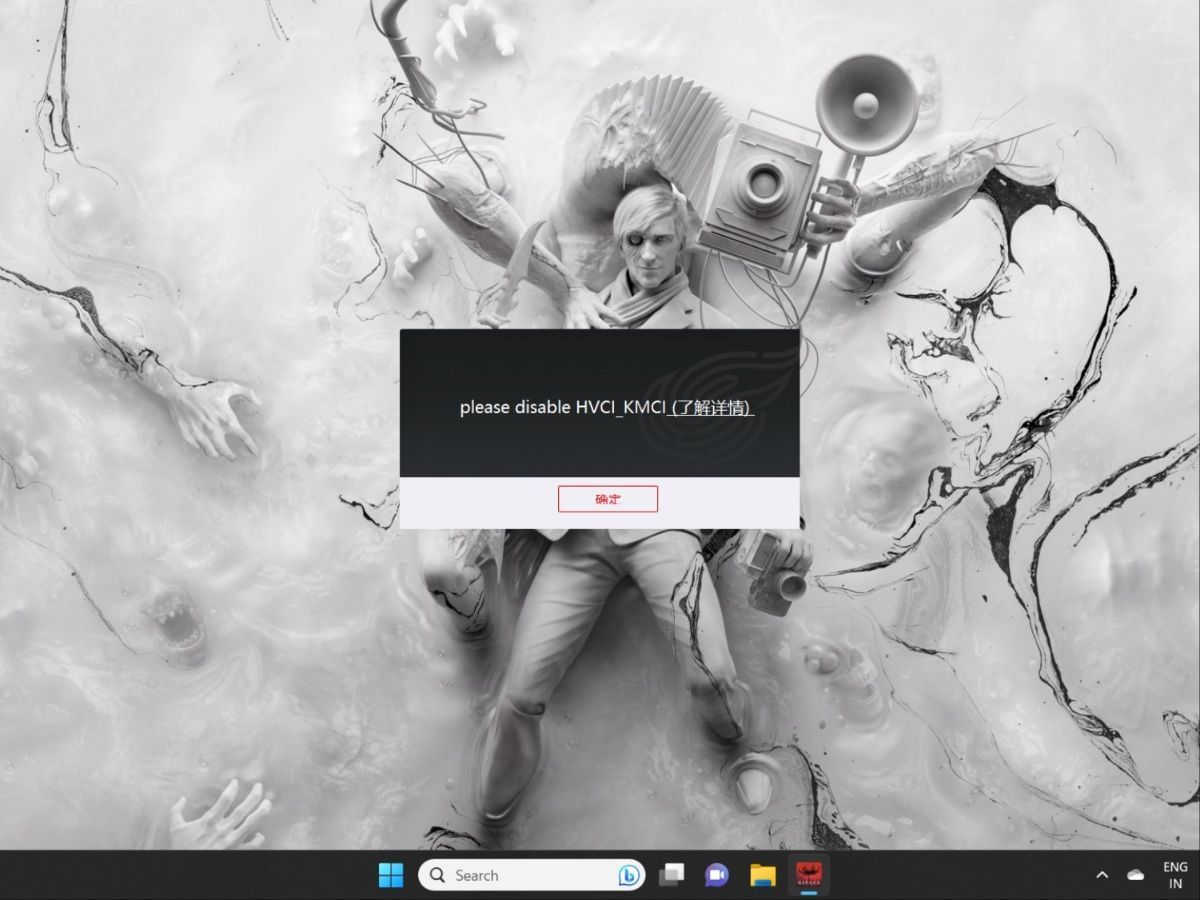Click the red Naraka game taskbar icon

(807, 875)
